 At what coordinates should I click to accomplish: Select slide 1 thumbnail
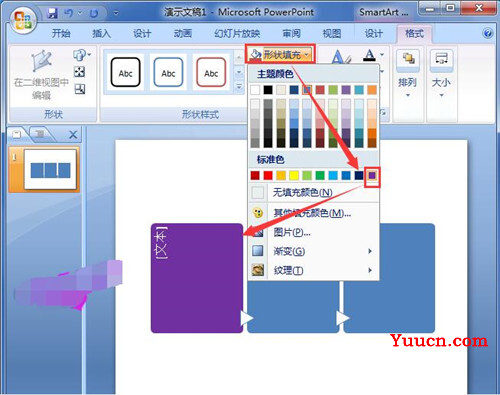click(x=50, y=169)
